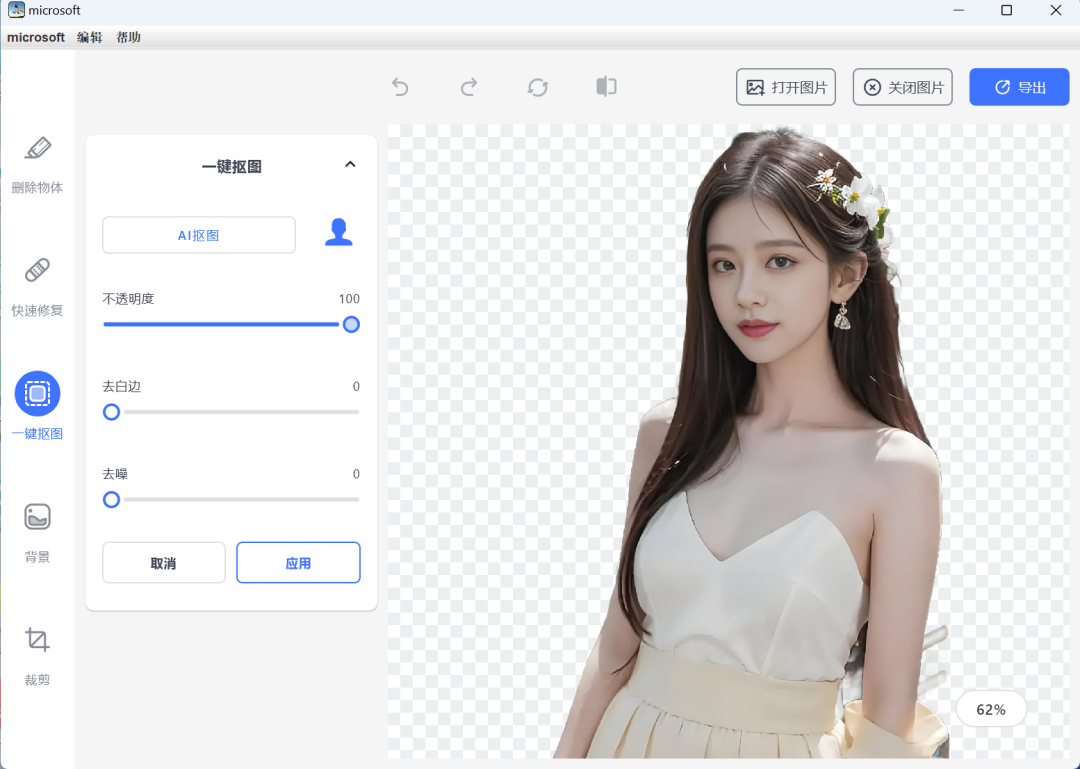
Task: Click the 应用 apply button
Action: (297, 562)
